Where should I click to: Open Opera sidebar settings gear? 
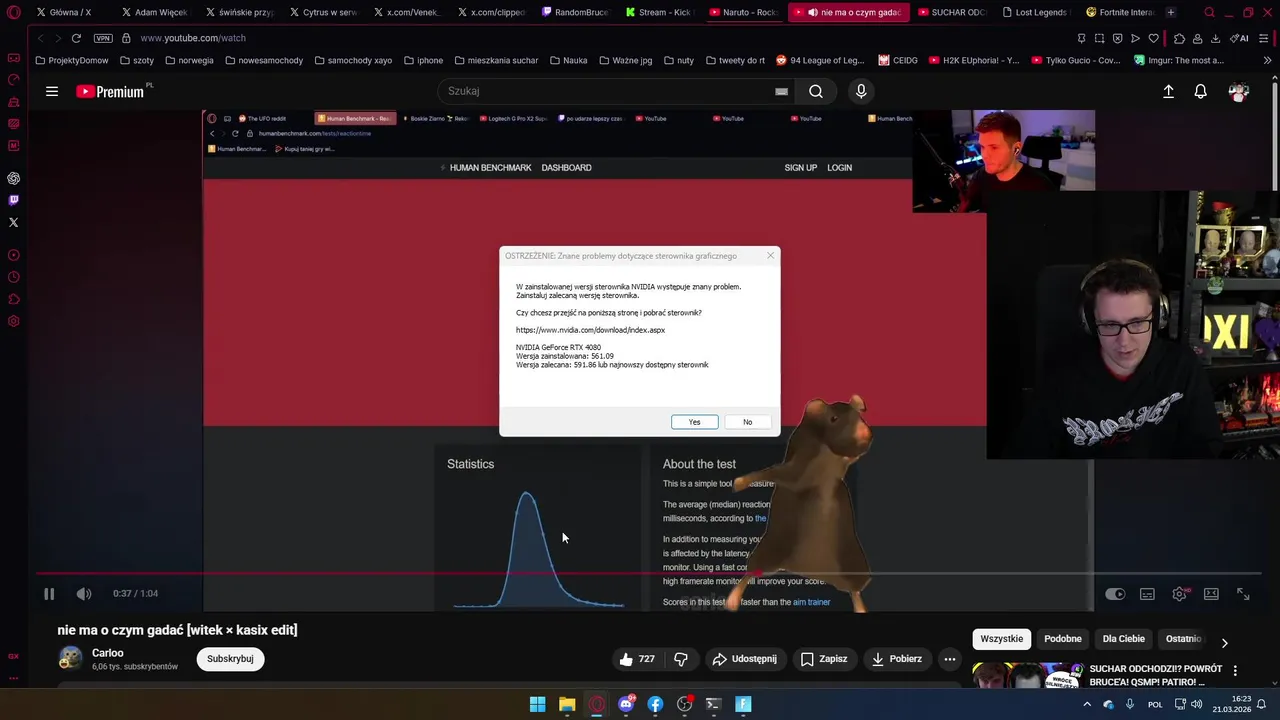(x=13, y=322)
